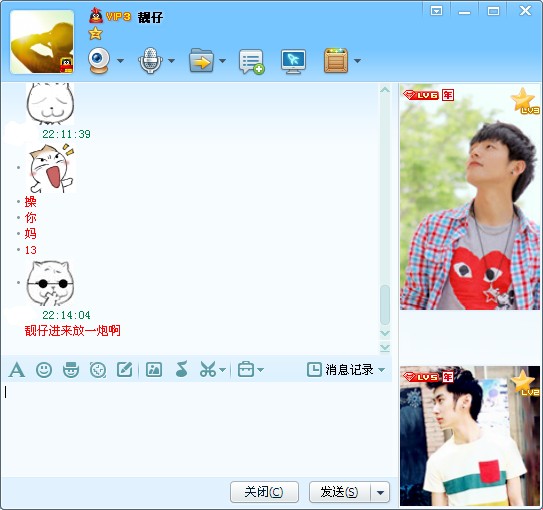Expand applications box dropdown arrow

[x=357, y=61]
